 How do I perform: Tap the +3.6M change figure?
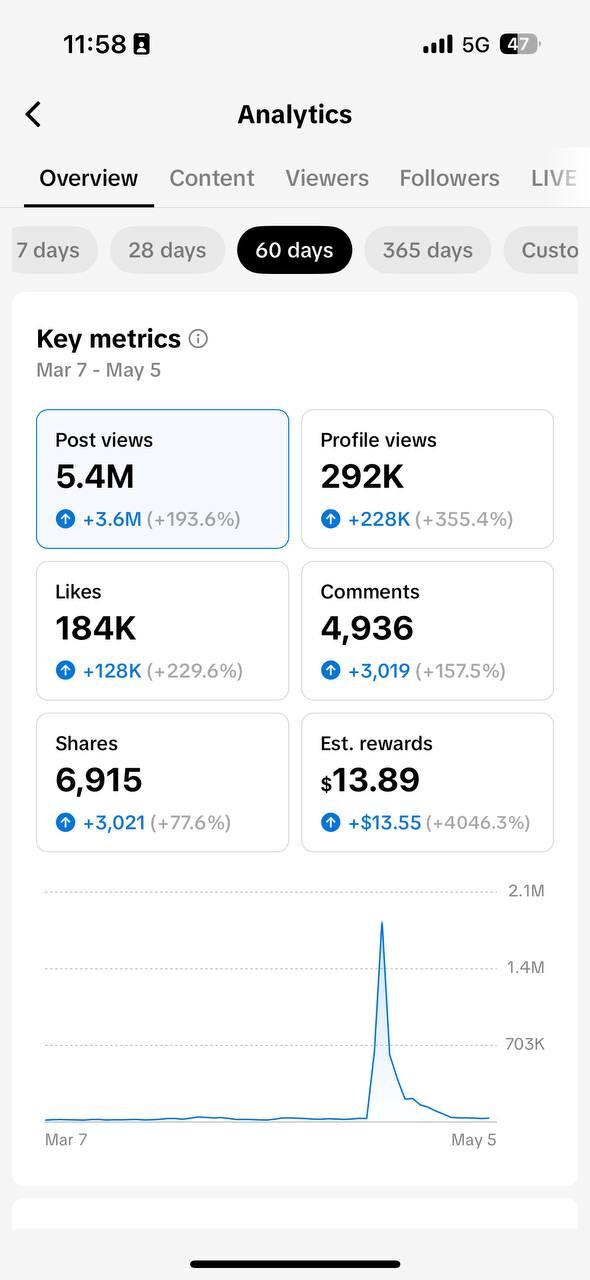pos(112,519)
